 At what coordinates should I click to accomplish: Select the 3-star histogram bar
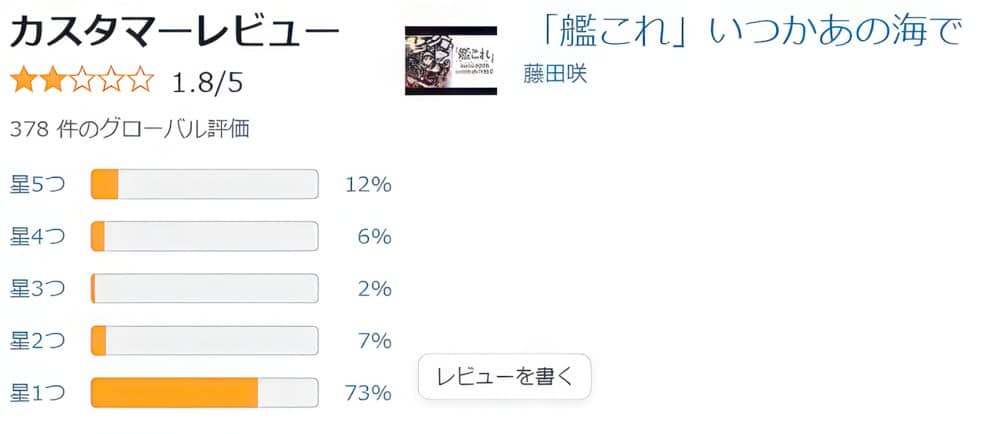tap(204, 289)
